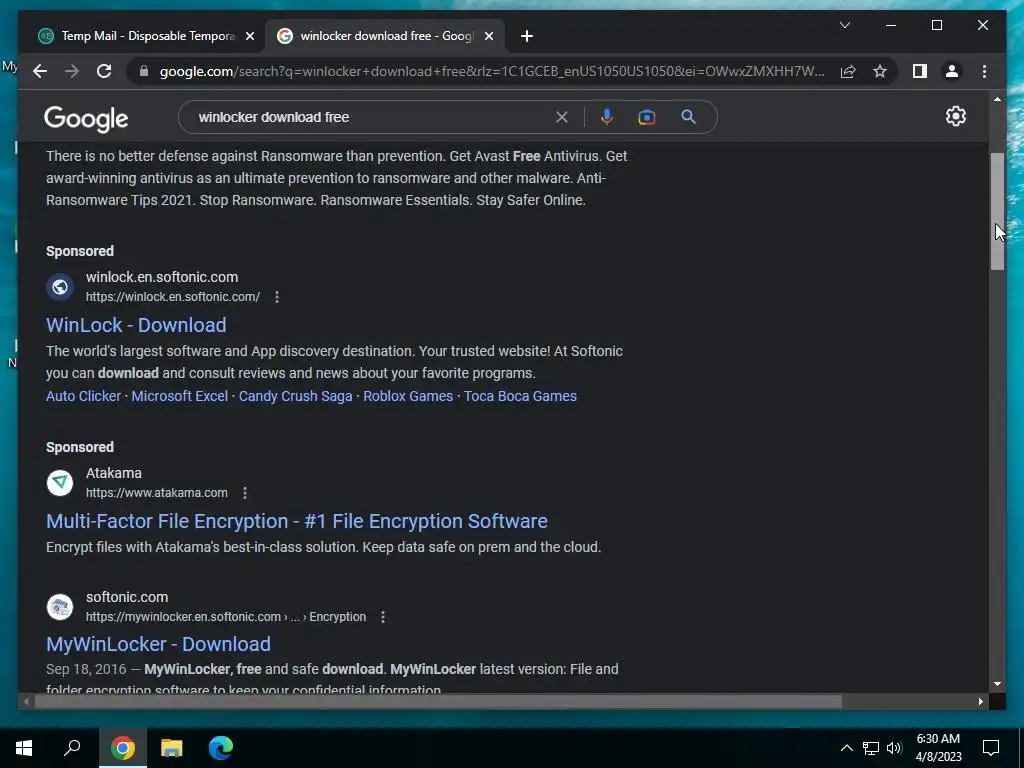Image resolution: width=1024 pixels, height=768 pixels.
Task: Open the Chrome profile avatar icon
Action: [952, 71]
